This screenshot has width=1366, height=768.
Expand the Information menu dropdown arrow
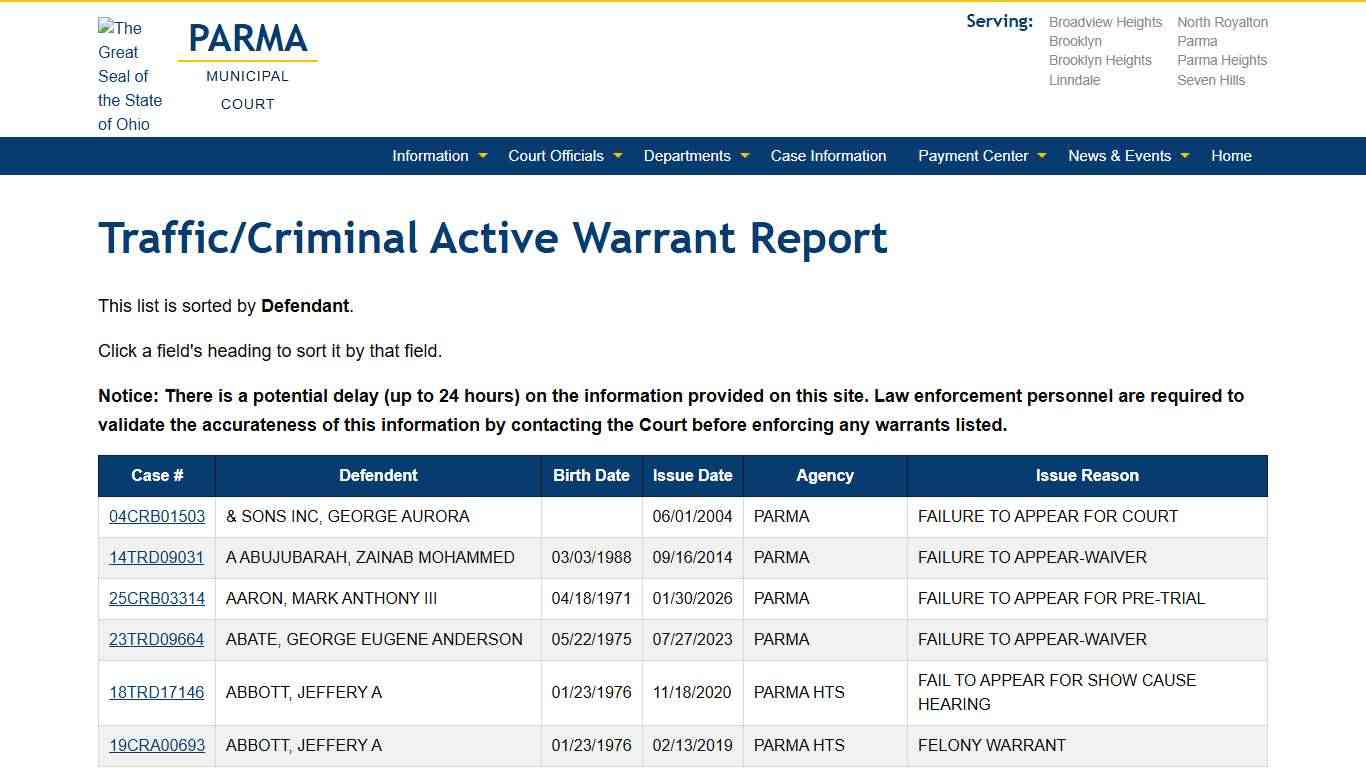click(483, 156)
